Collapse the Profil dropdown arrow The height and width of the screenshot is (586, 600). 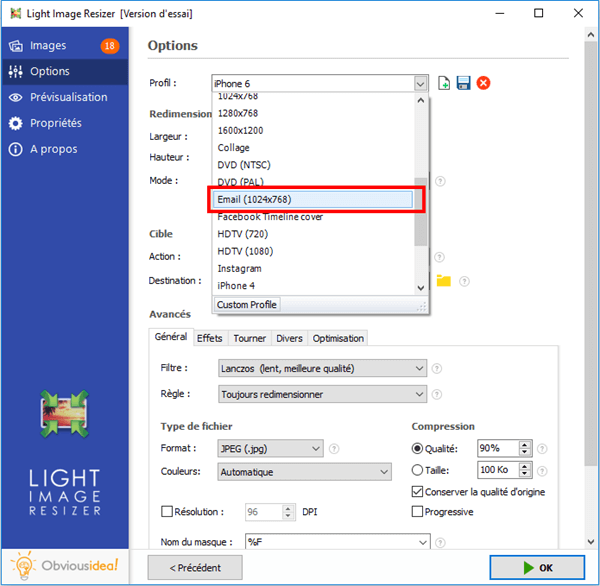coord(421,84)
